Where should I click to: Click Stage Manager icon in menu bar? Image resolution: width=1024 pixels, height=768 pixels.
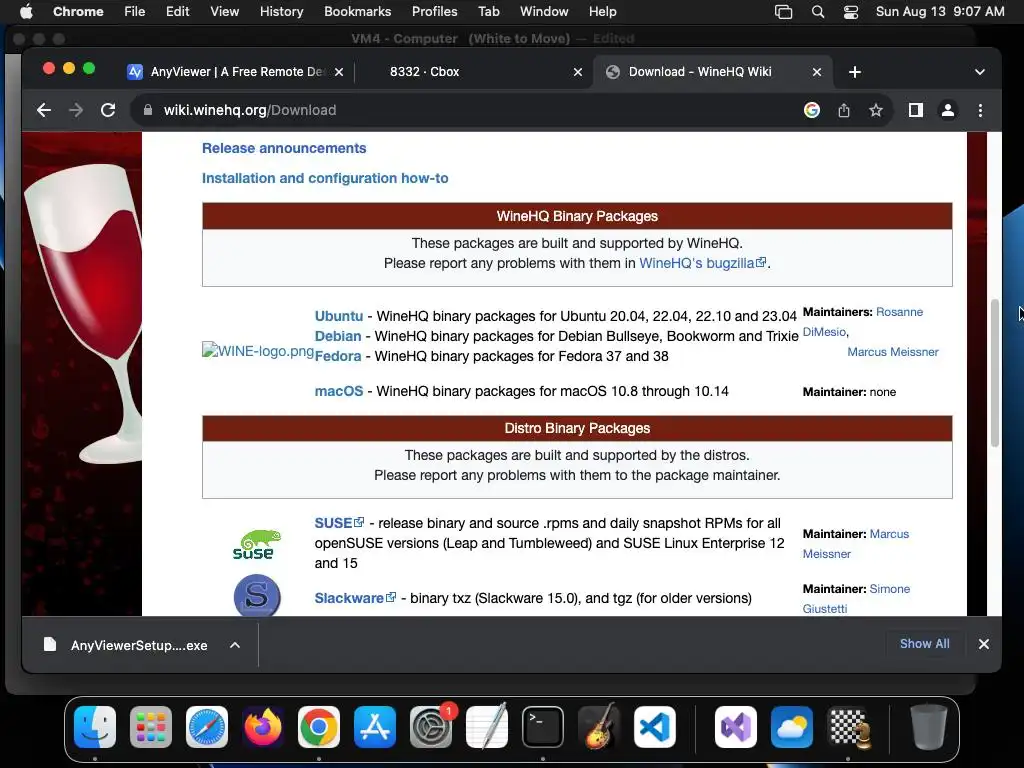coord(783,11)
